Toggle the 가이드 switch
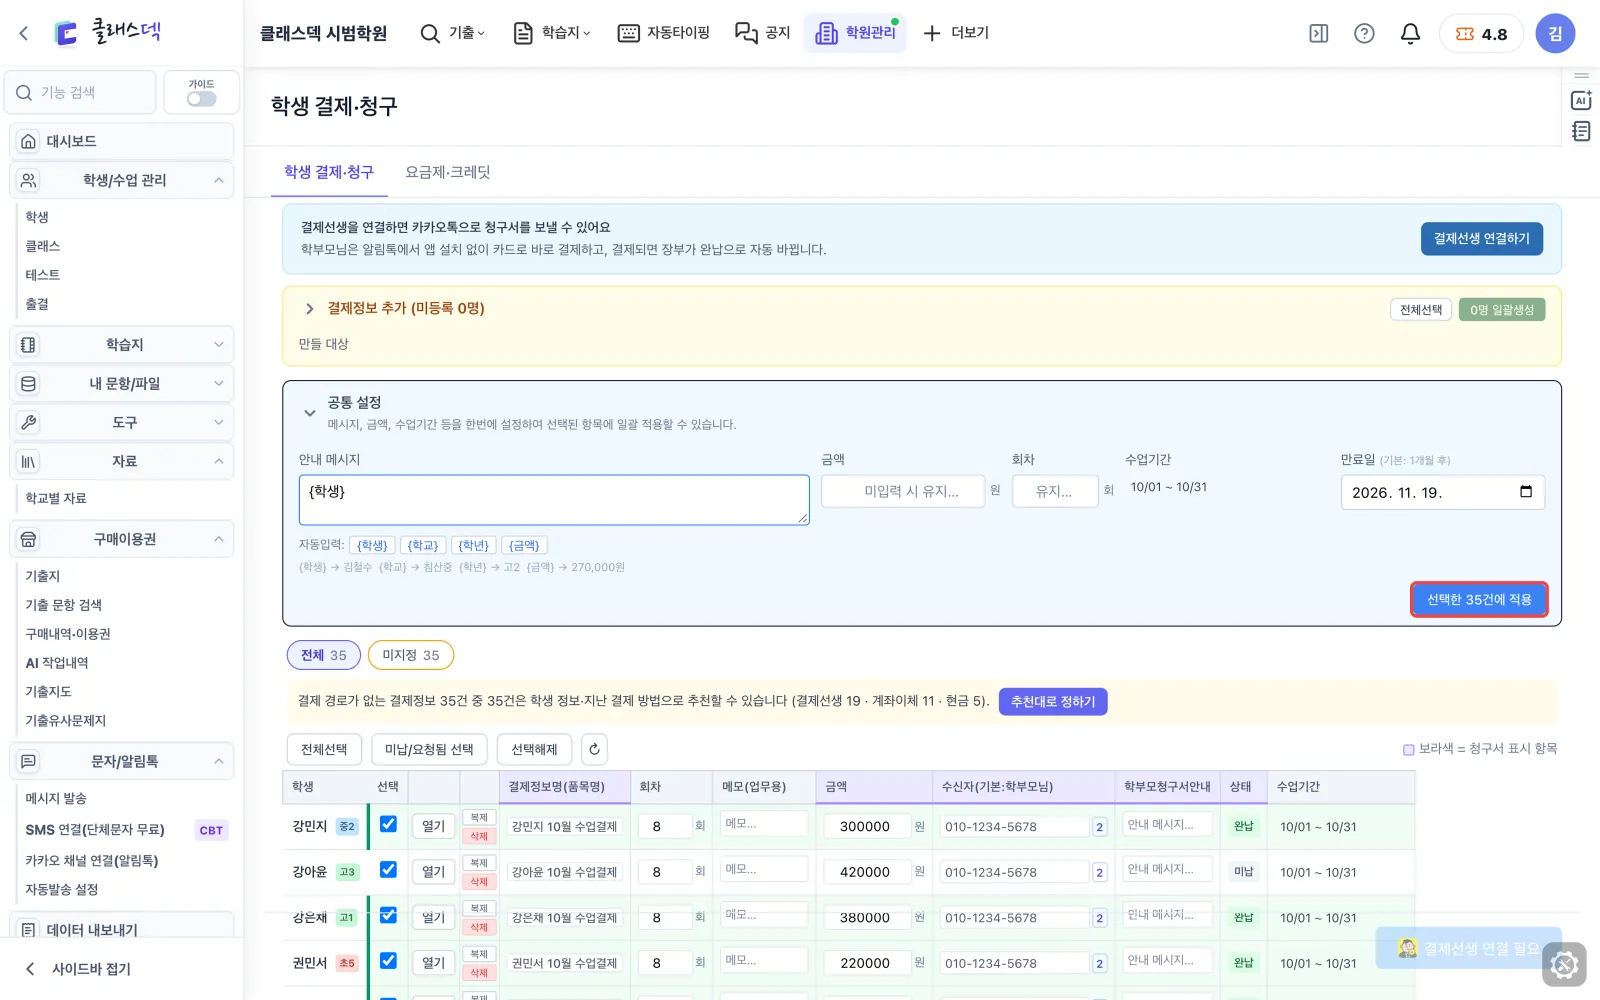 pyautogui.click(x=201, y=99)
